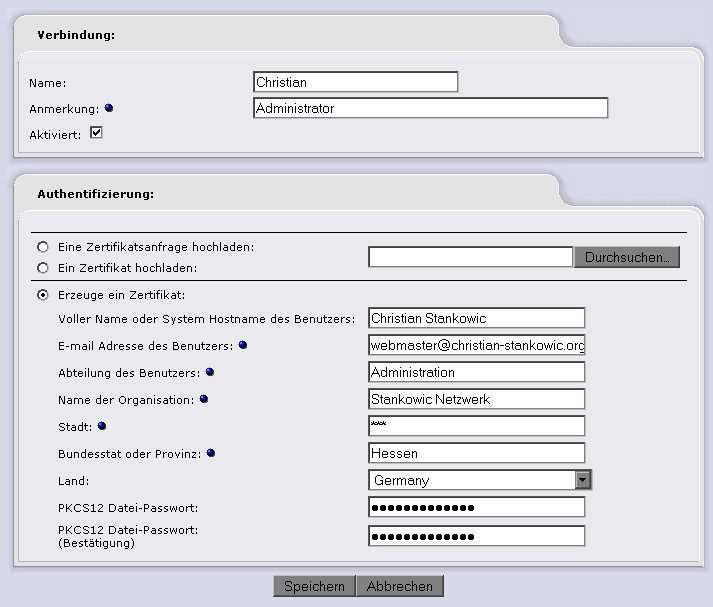Click the PKCS12 password Bestätigung field

click(476, 536)
